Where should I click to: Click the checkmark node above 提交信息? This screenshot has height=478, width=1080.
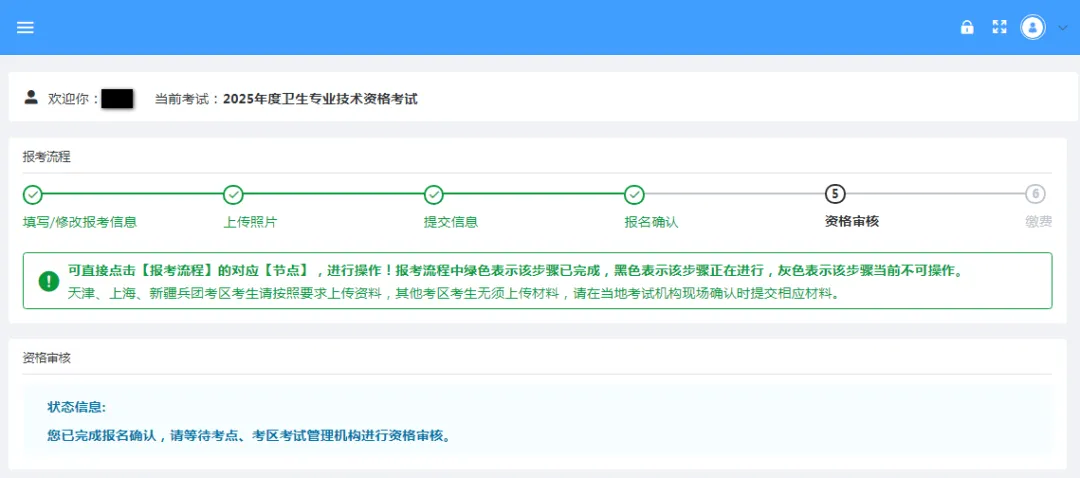434,194
